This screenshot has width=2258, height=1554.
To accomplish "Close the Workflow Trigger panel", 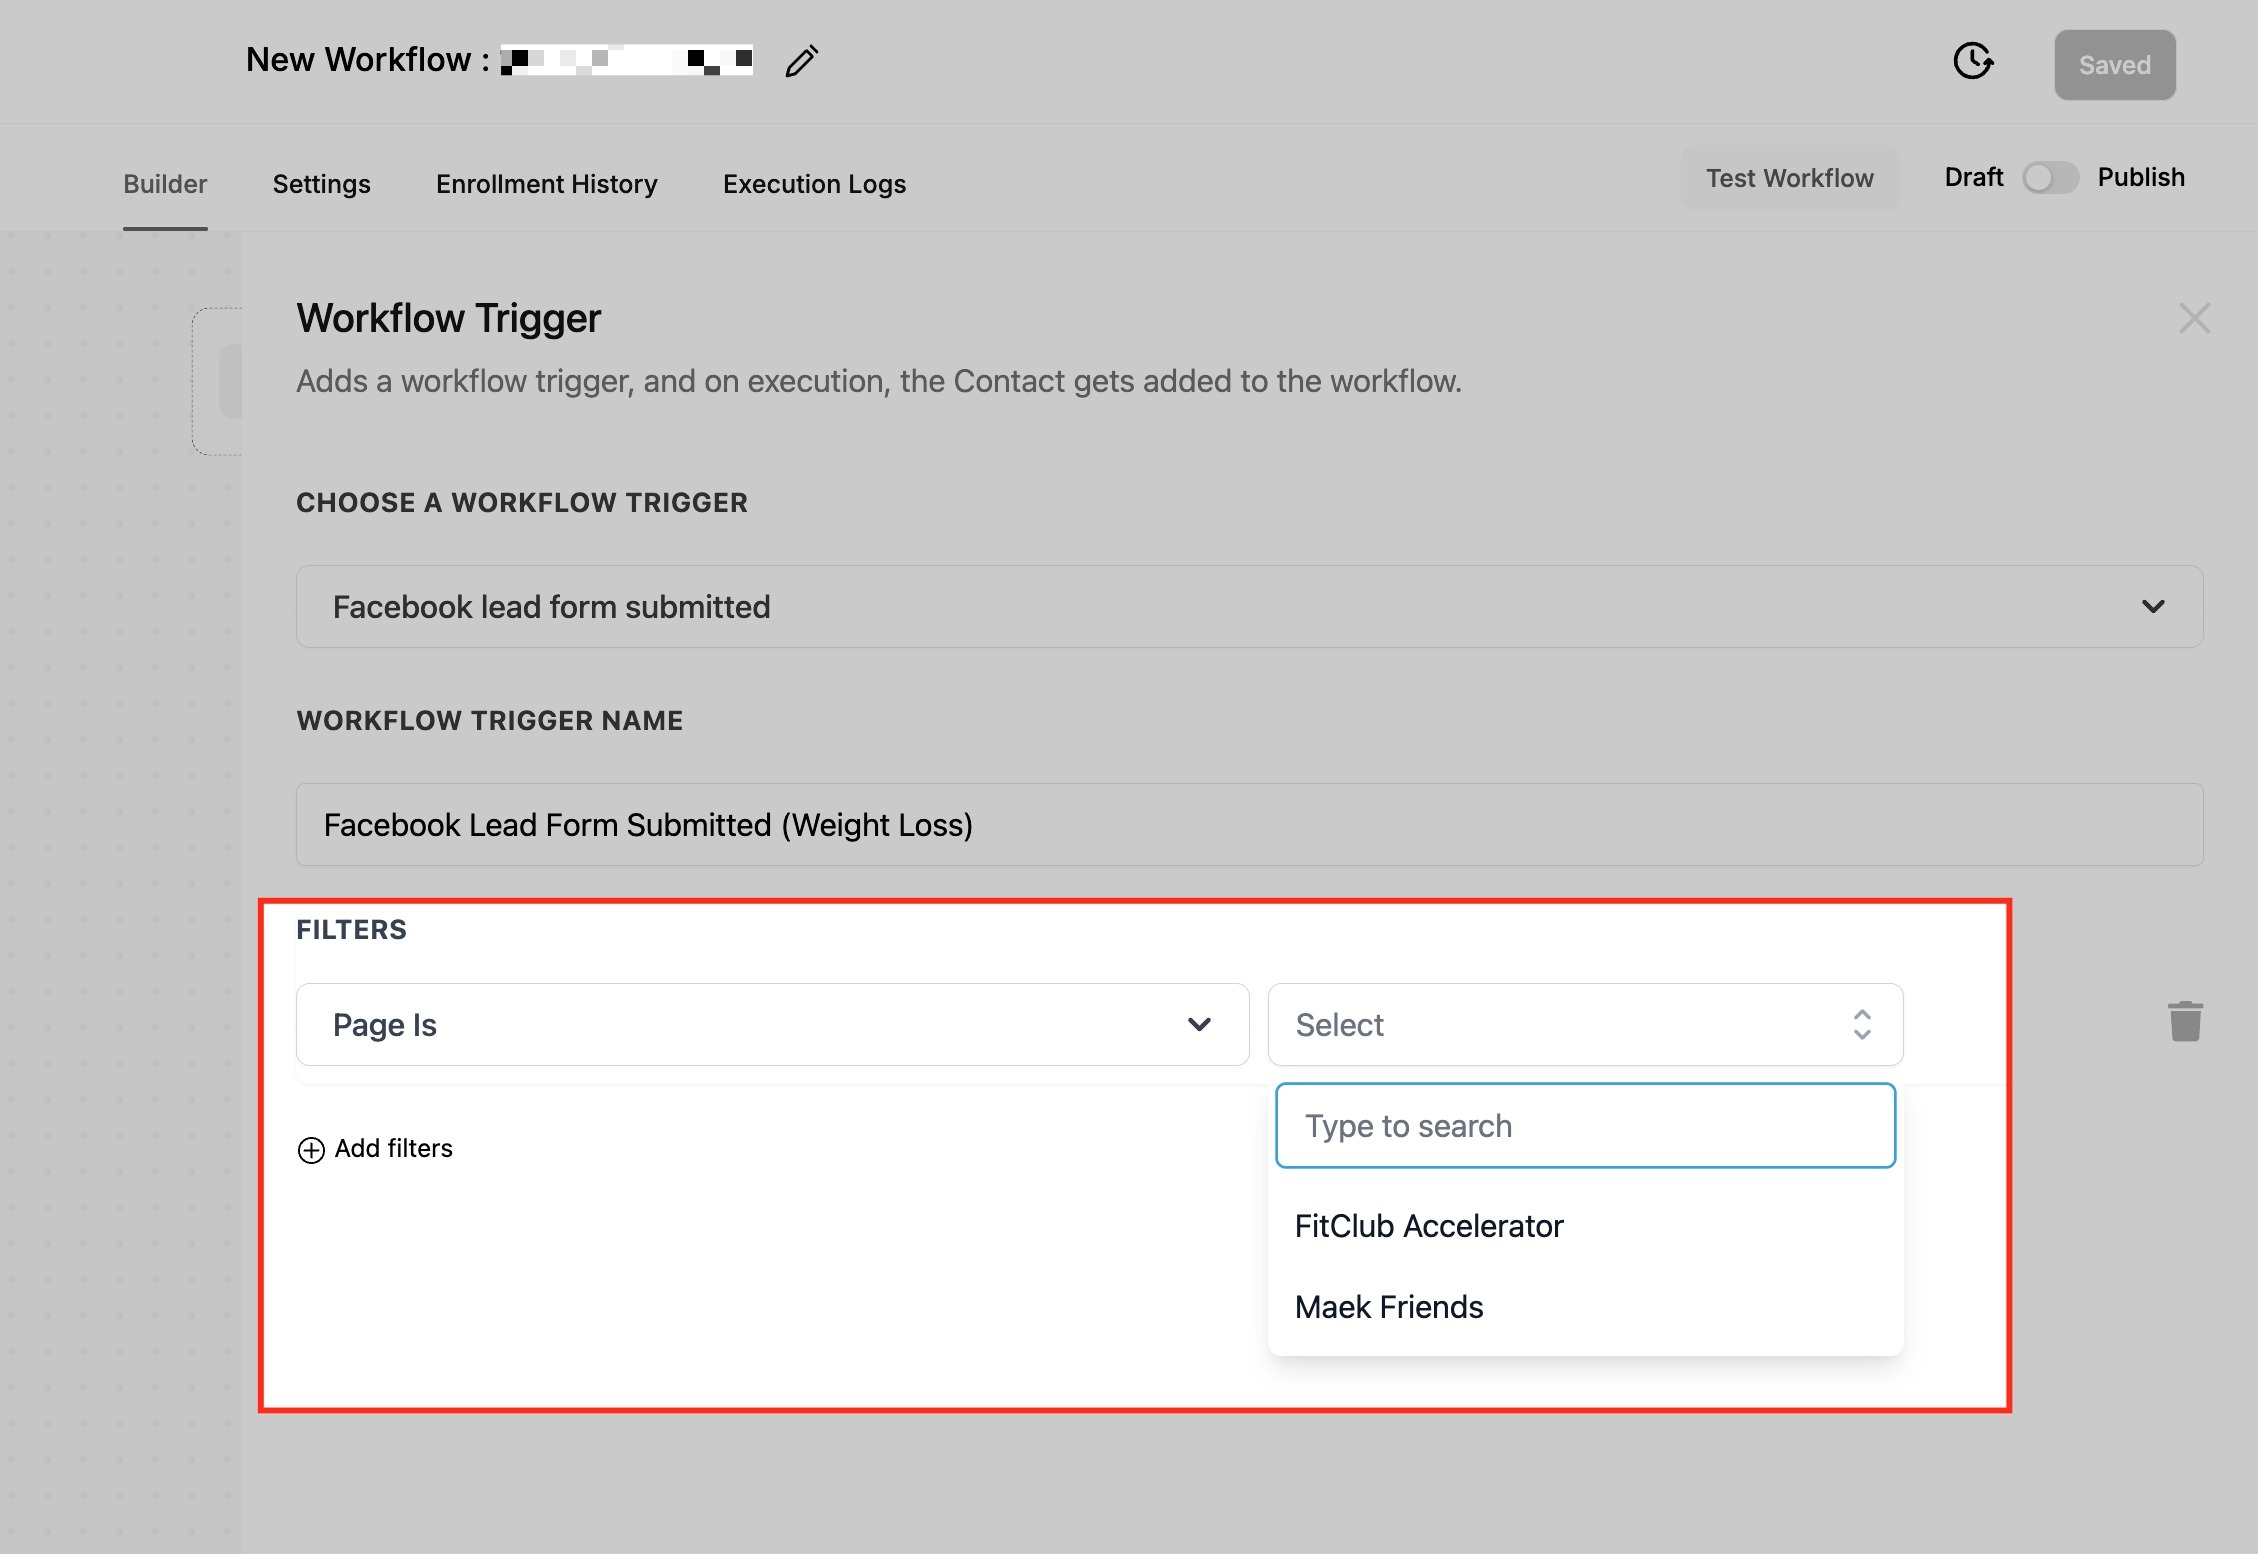I will coord(2194,318).
